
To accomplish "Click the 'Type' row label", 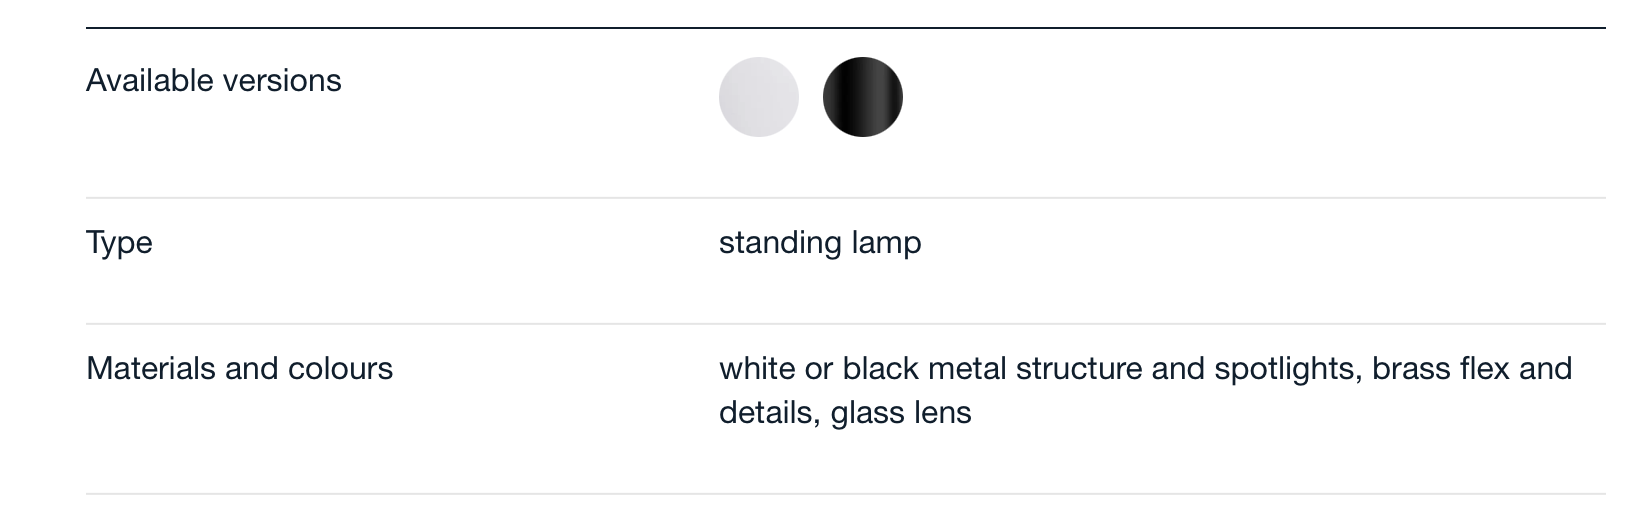I will [119, 243].
